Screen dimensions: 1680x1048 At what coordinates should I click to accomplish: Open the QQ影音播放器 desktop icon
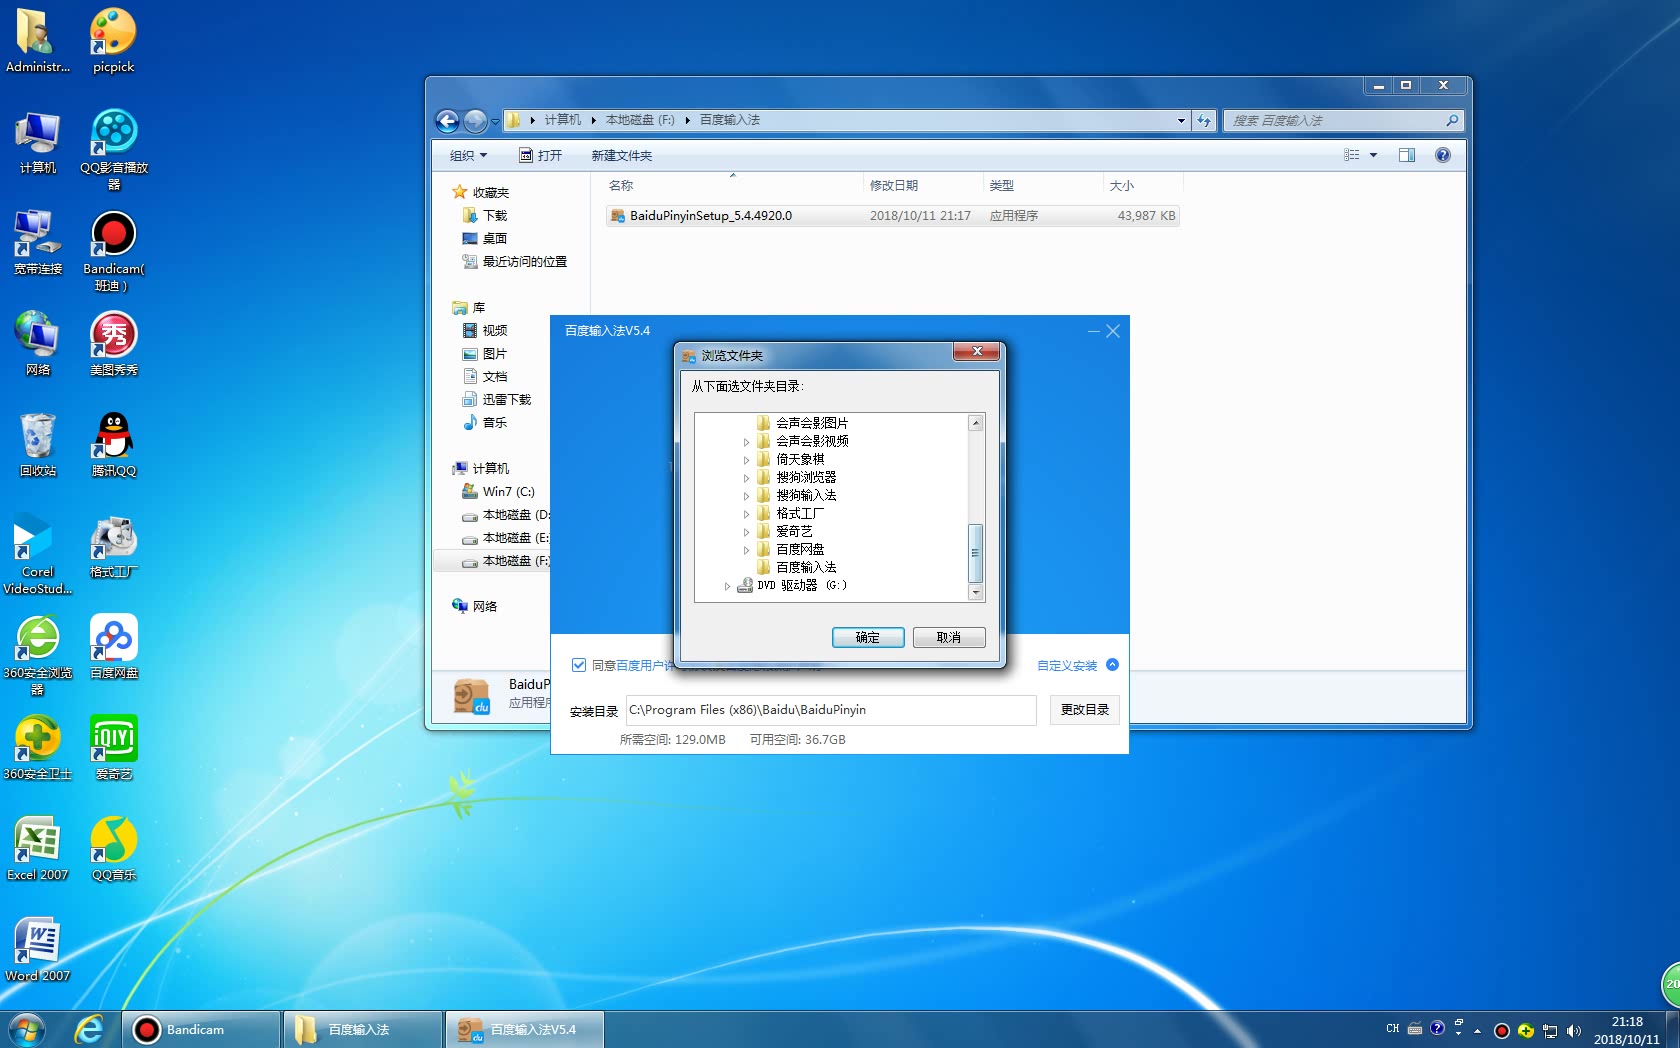click(113, 148)
